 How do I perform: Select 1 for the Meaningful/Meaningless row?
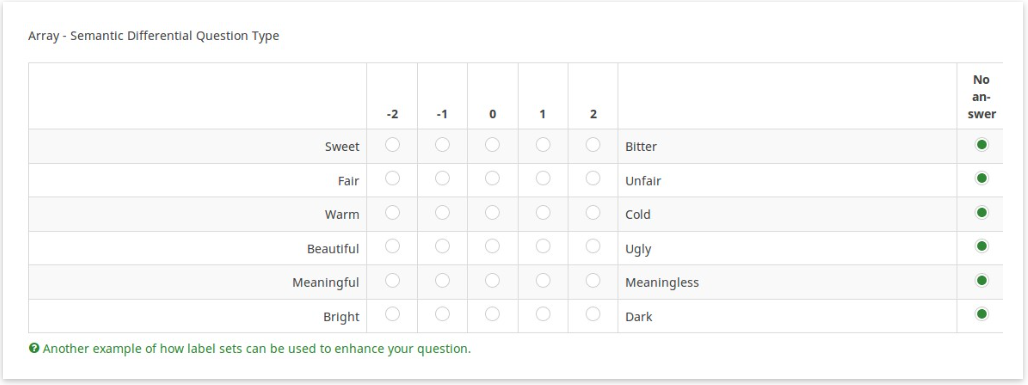pos(543,280)
